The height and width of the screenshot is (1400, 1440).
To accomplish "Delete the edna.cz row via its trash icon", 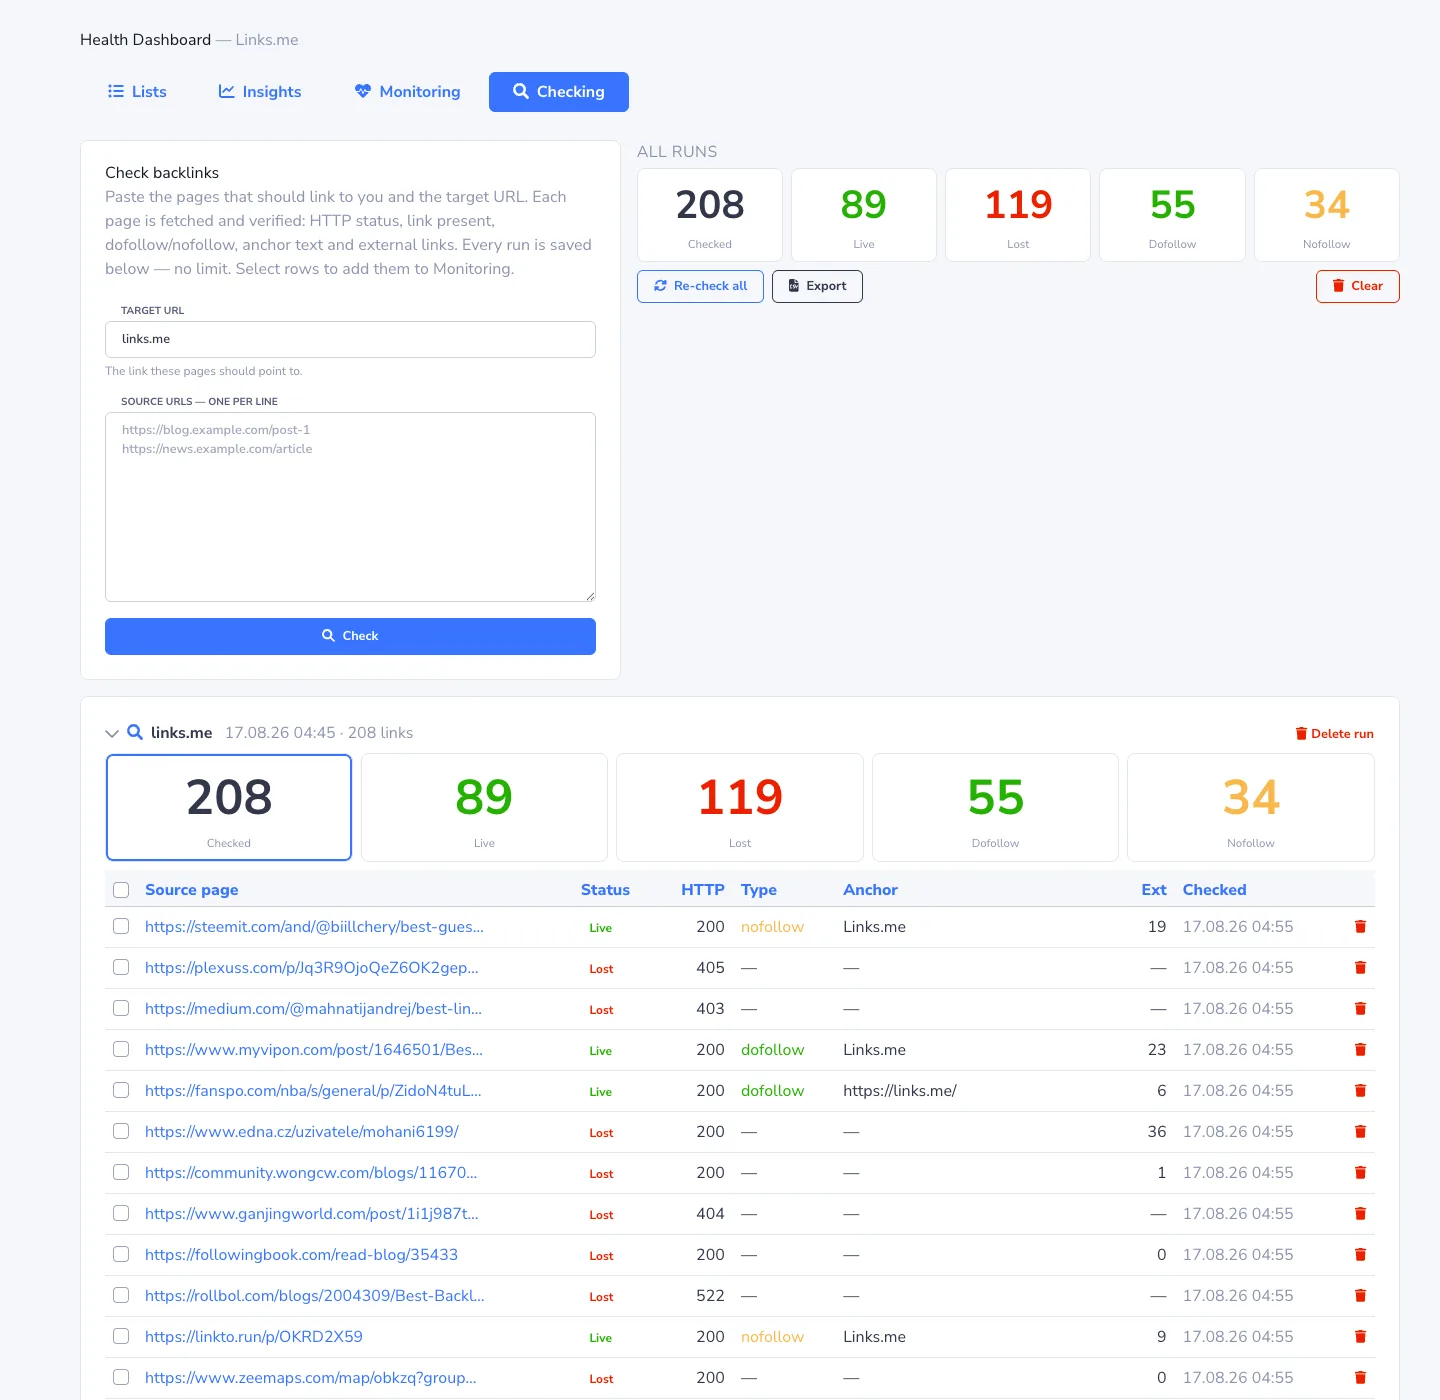I will pyautogui.click(x=1360, y=1132).
